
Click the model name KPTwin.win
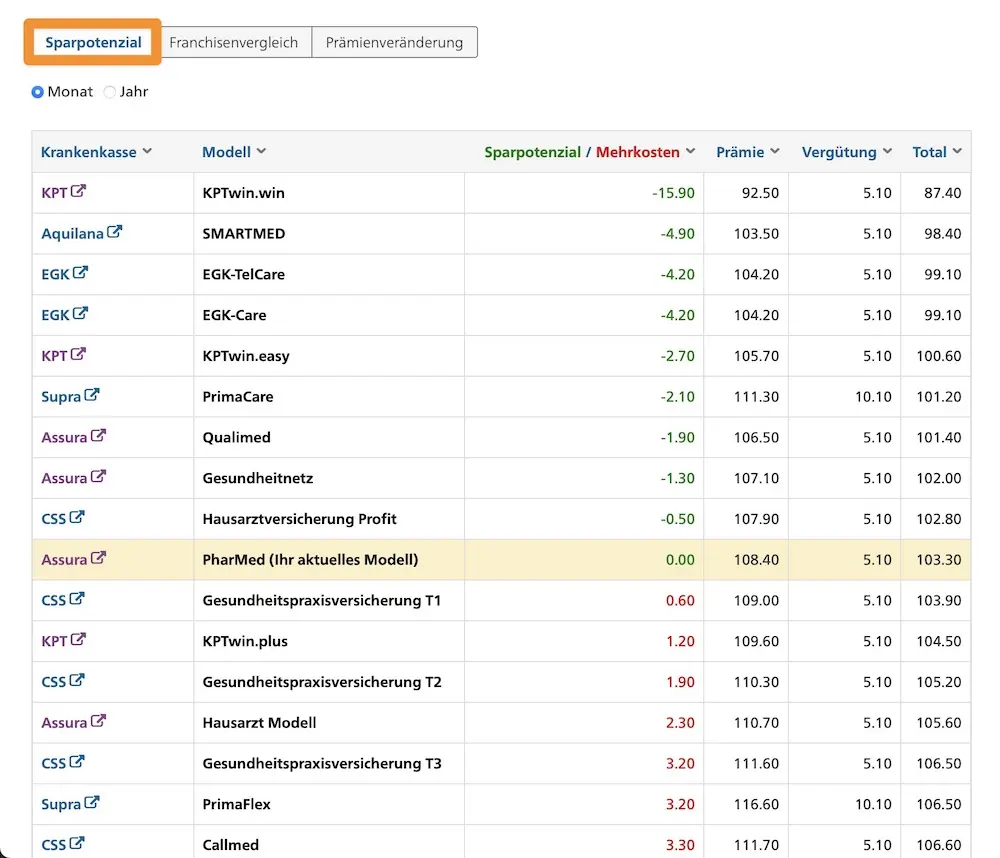click(244, 193)
